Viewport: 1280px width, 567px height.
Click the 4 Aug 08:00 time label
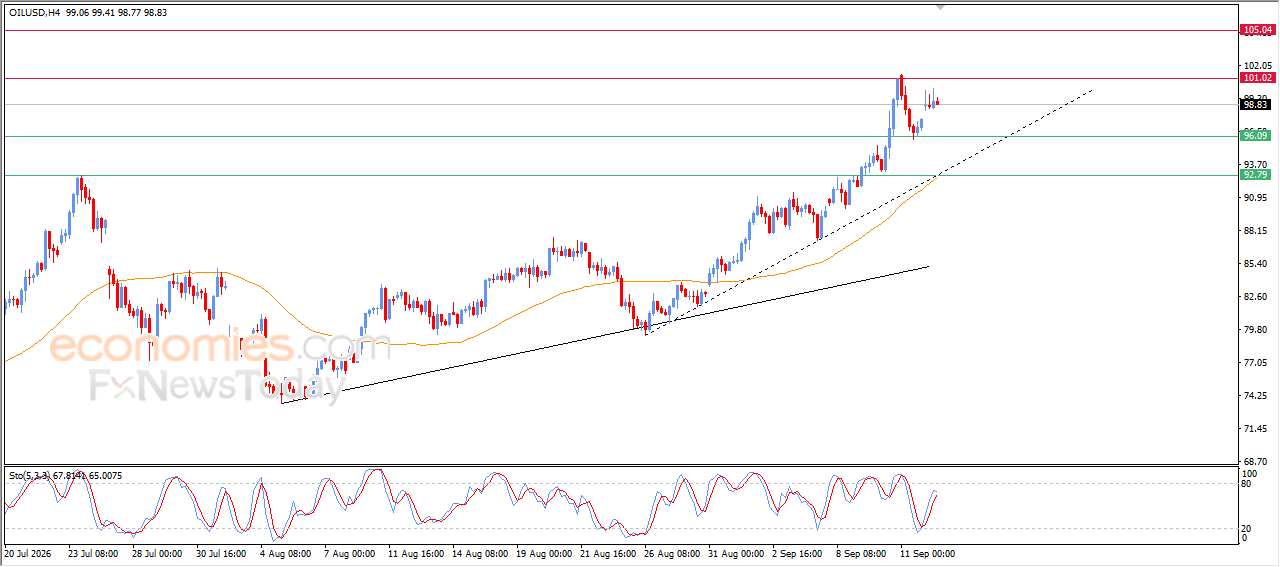[283, 552]
